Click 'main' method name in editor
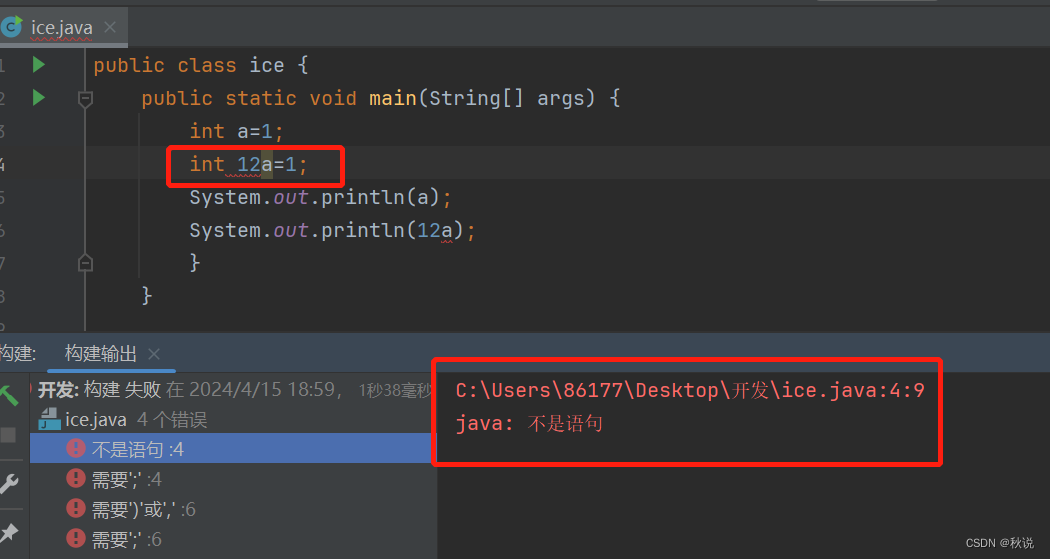This screenshot has width=1050, height=559. tap(392, 98)
